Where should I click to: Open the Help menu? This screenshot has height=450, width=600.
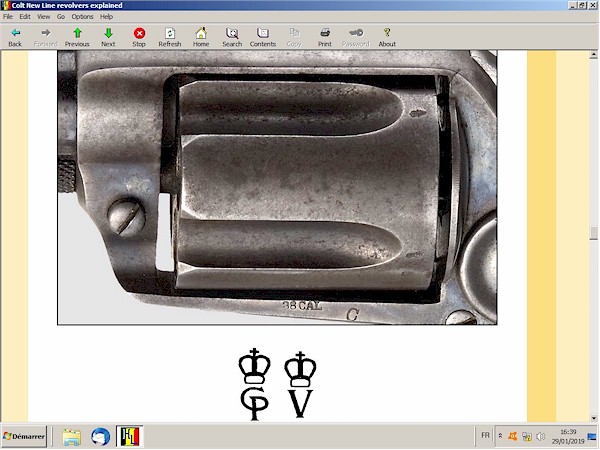(x=106, y=16)
